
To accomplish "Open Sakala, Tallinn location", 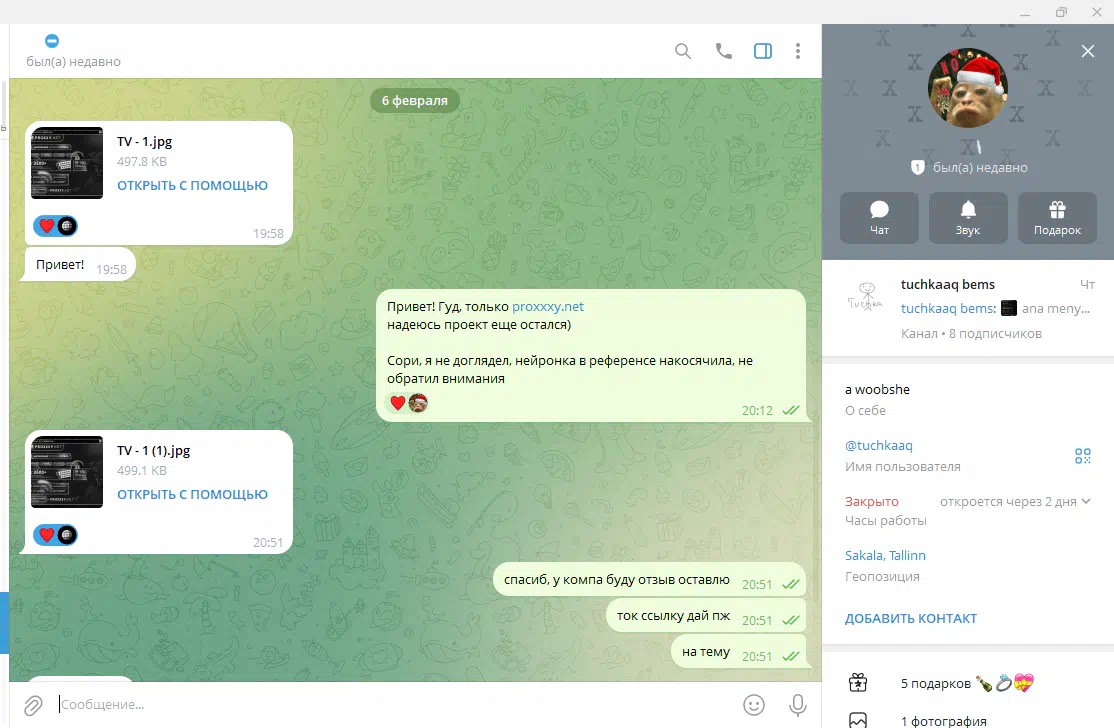I will pos(885,555).
